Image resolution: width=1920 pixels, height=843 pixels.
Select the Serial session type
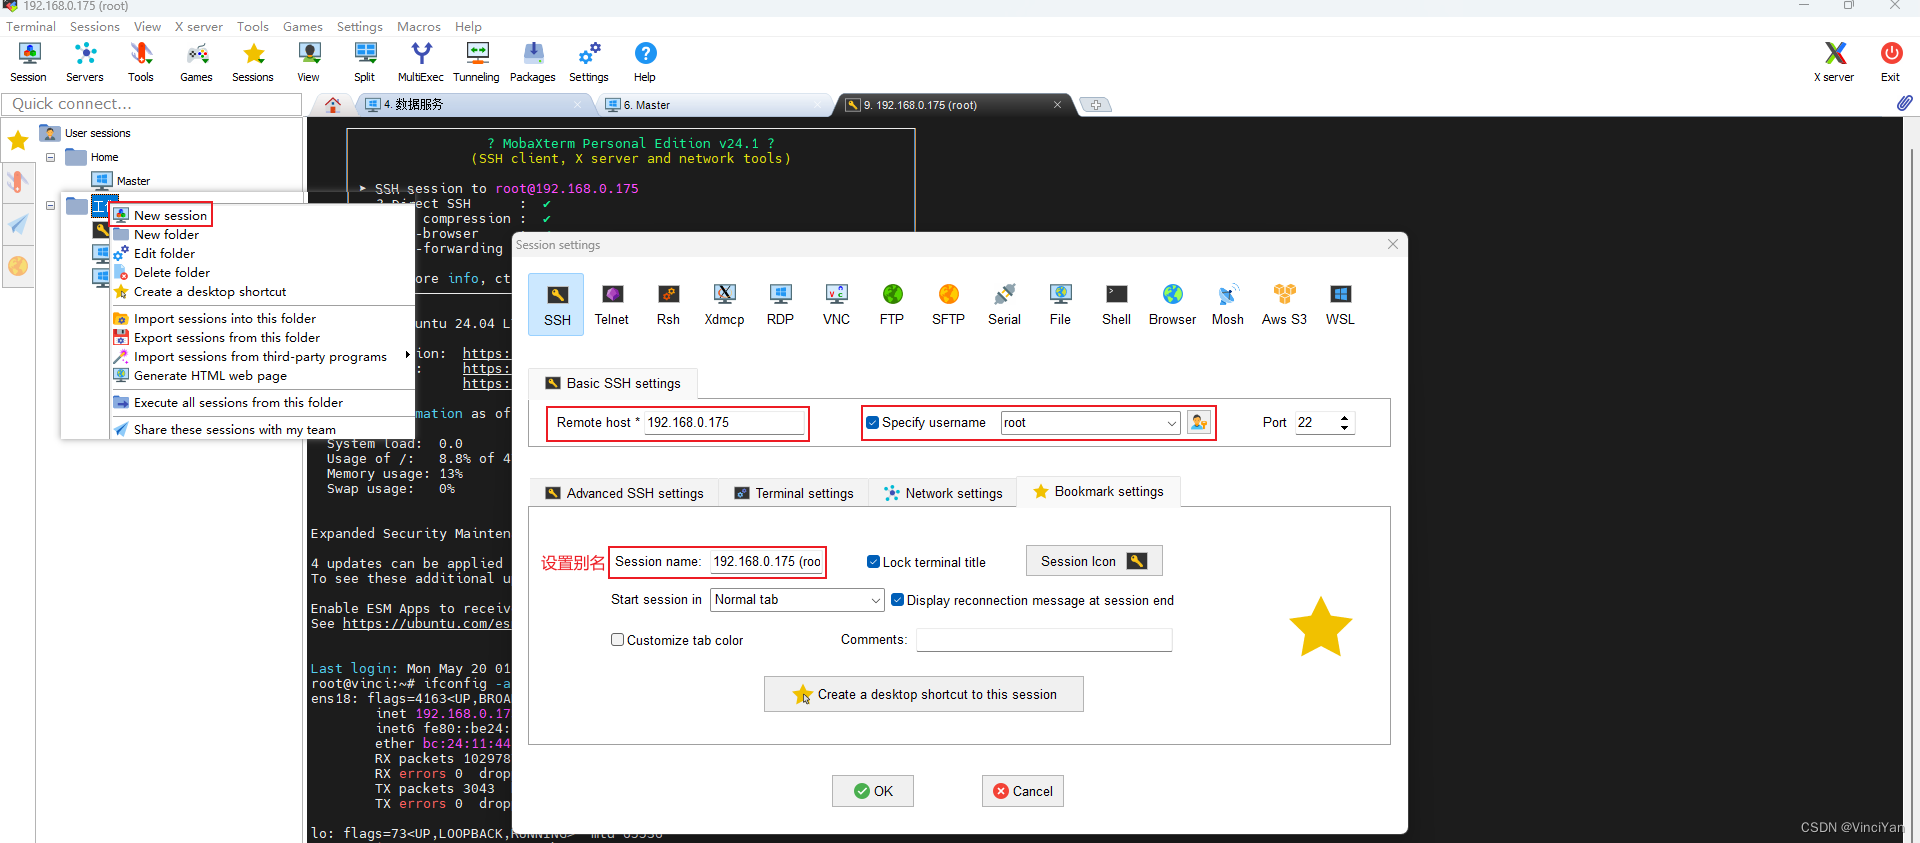1004,305
